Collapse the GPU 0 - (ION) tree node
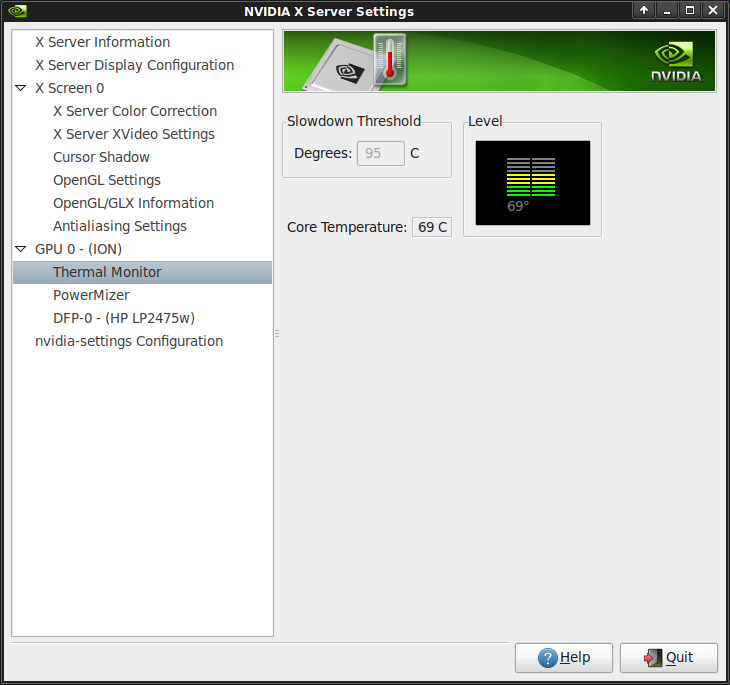 [x=20, y=249]
